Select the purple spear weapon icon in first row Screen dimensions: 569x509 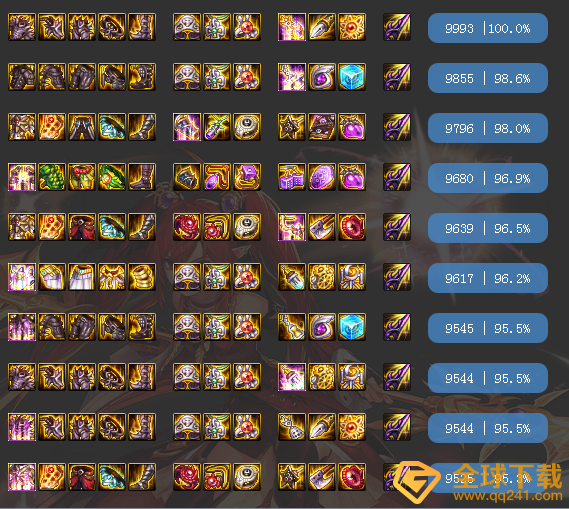397,27
